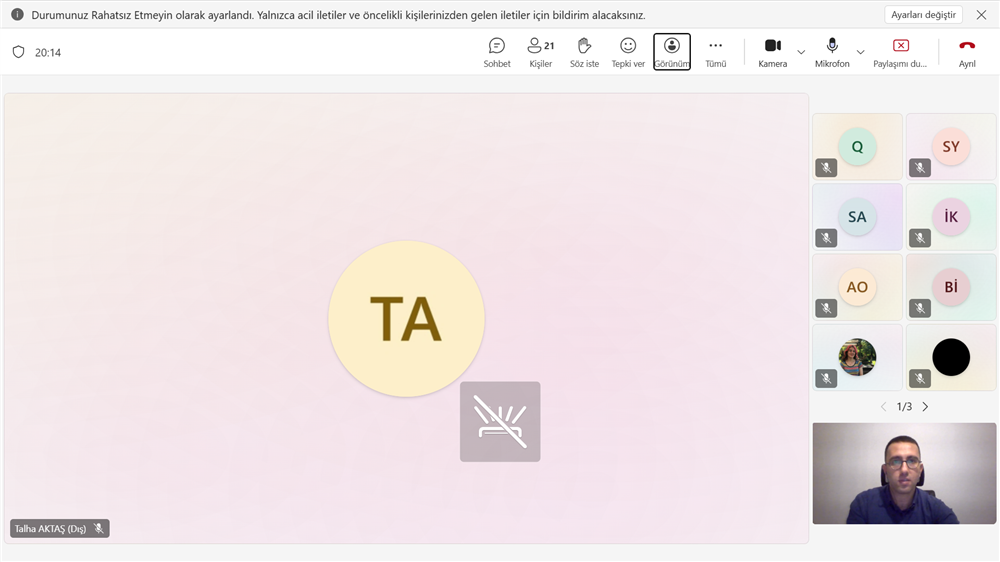Raise hand with Söz iste
The image size is (1000, 562).
click(x=584, y=52)
